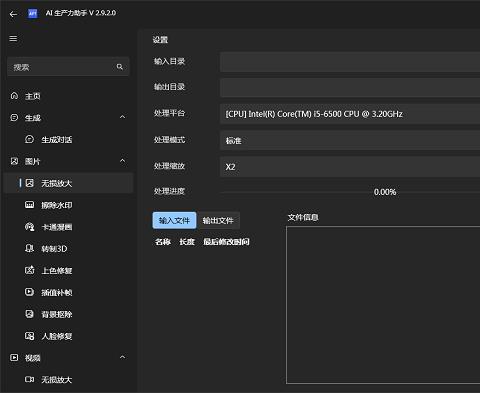The width and height of the screenshot is (480, 393).
Task: Click the 视频 category icon
Action: coord(14,358)
